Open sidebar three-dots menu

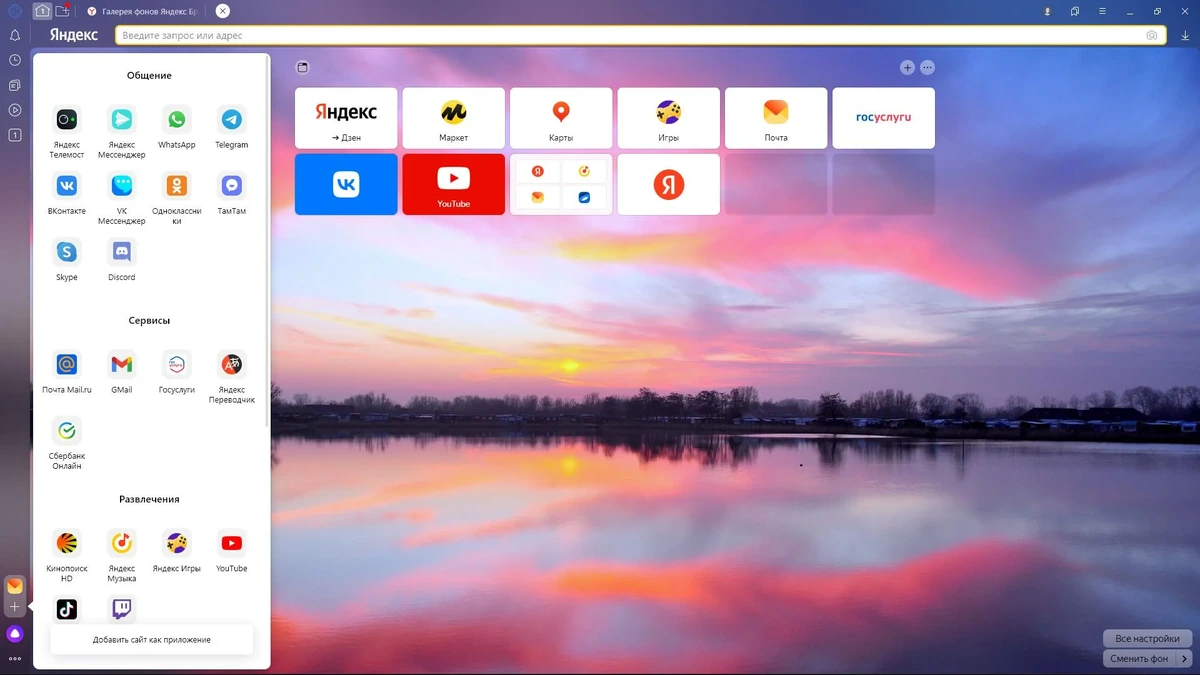pyautogui.click(x=15, y=658)
